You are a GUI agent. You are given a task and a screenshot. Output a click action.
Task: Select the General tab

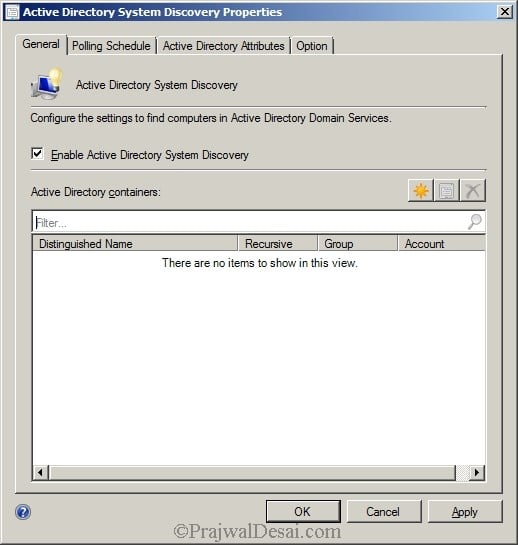click(x=41, y=44)
